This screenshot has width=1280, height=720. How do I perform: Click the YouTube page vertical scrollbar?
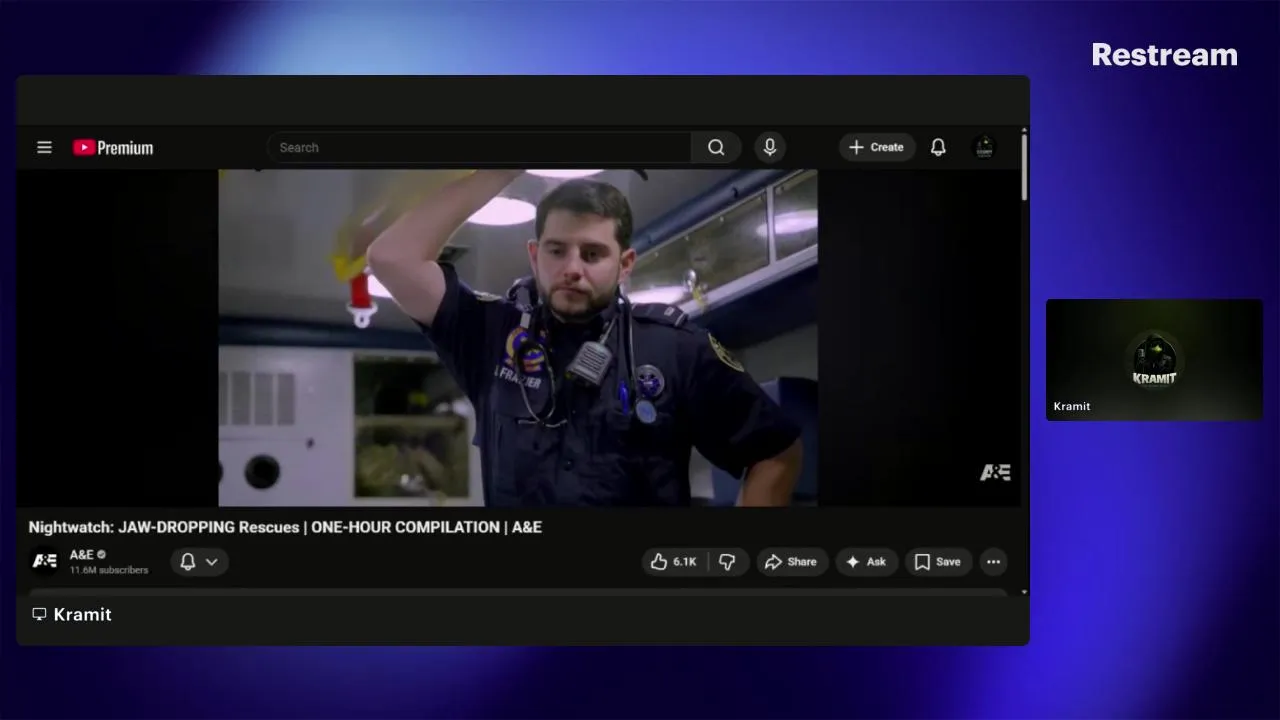coord(1024,167)
